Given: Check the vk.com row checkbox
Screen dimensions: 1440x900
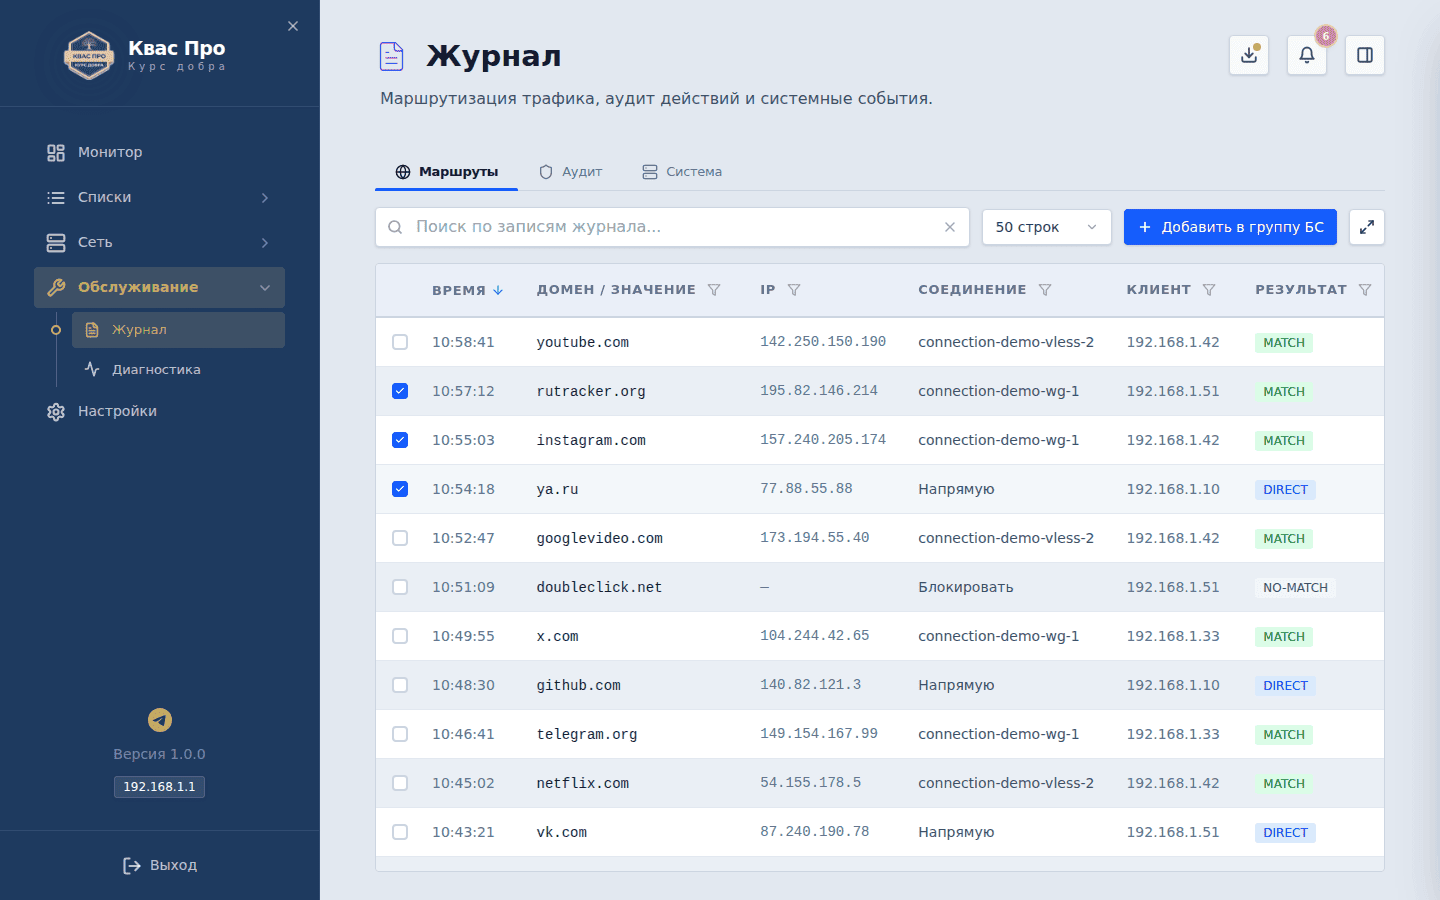Looking at the screenshot, I should [x=400, y=832].
